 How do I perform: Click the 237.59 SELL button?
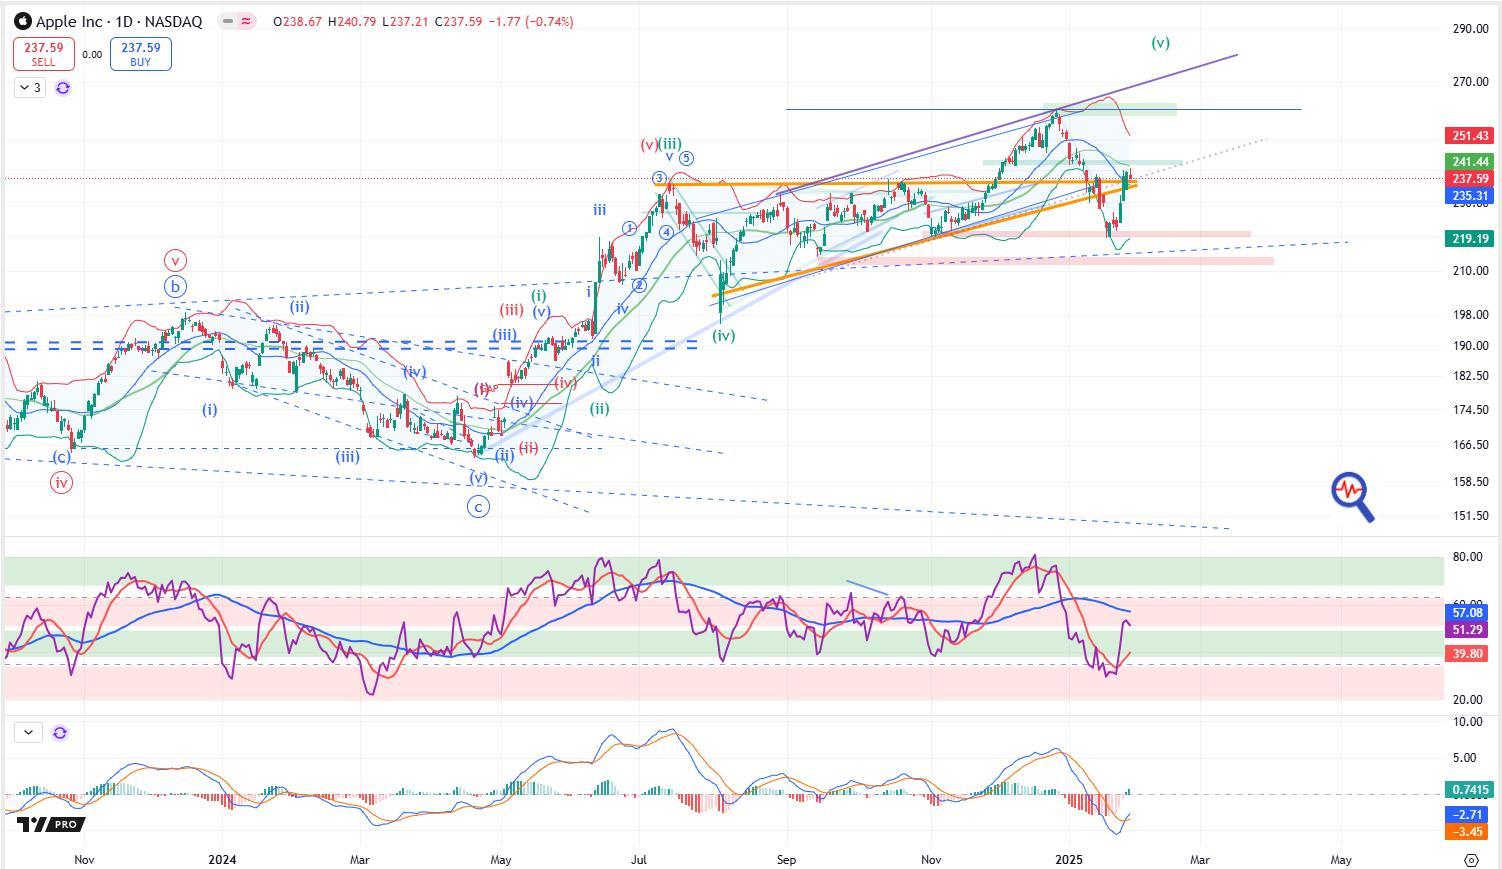pyautogui.click(x=43, y=54)
